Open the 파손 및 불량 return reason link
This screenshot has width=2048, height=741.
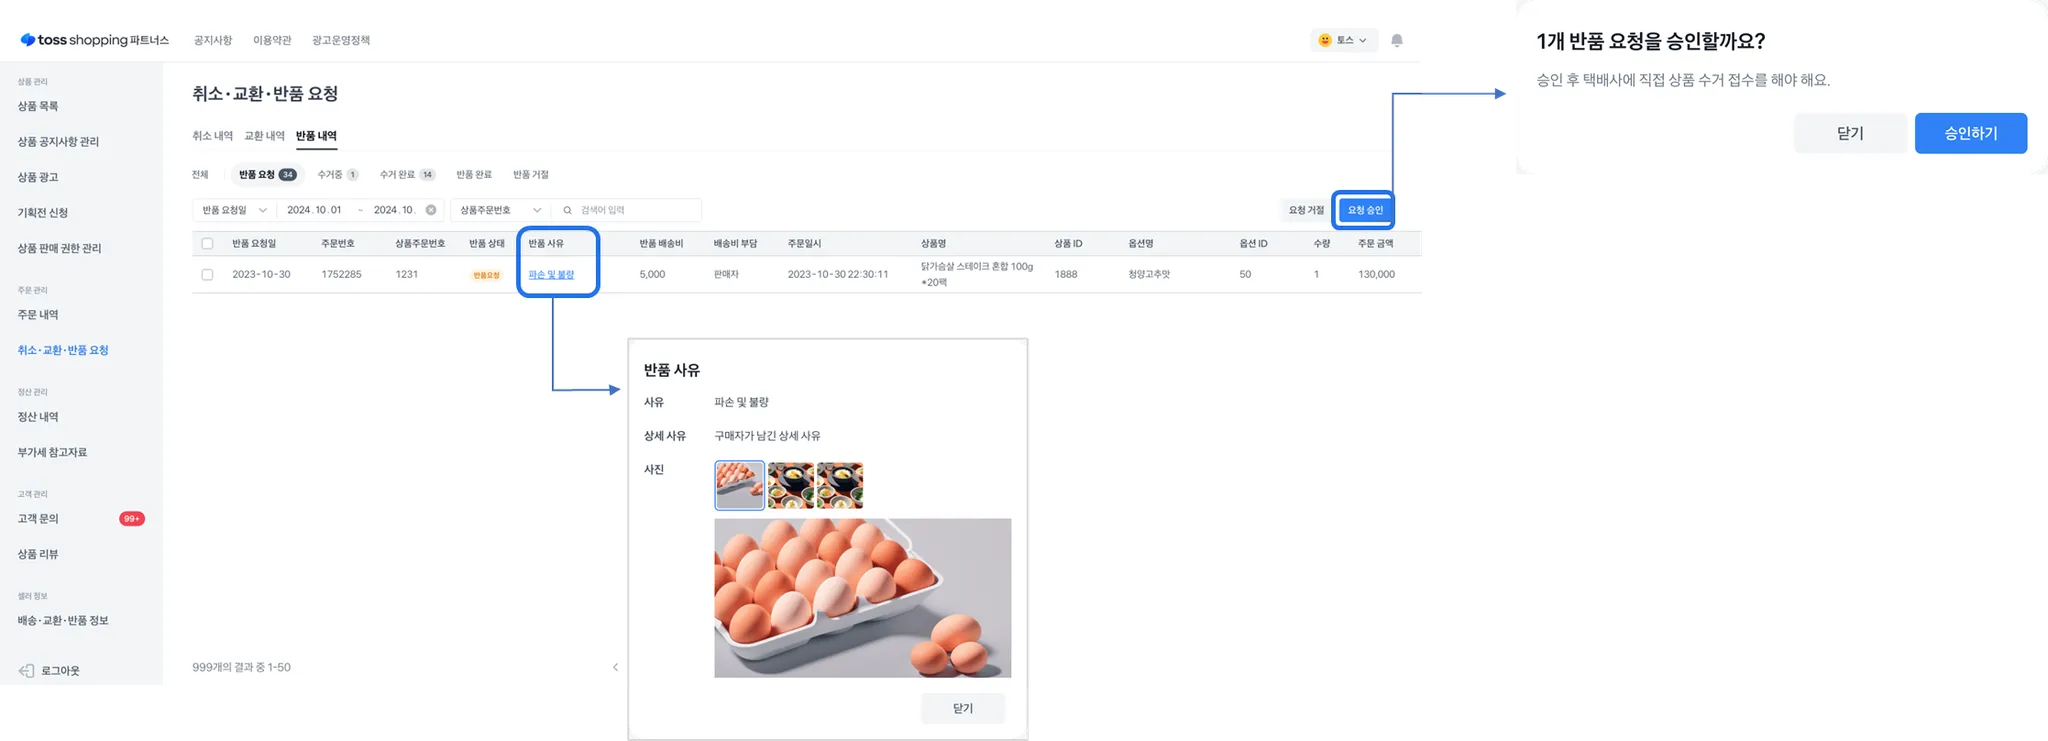(x=551, y=274)
